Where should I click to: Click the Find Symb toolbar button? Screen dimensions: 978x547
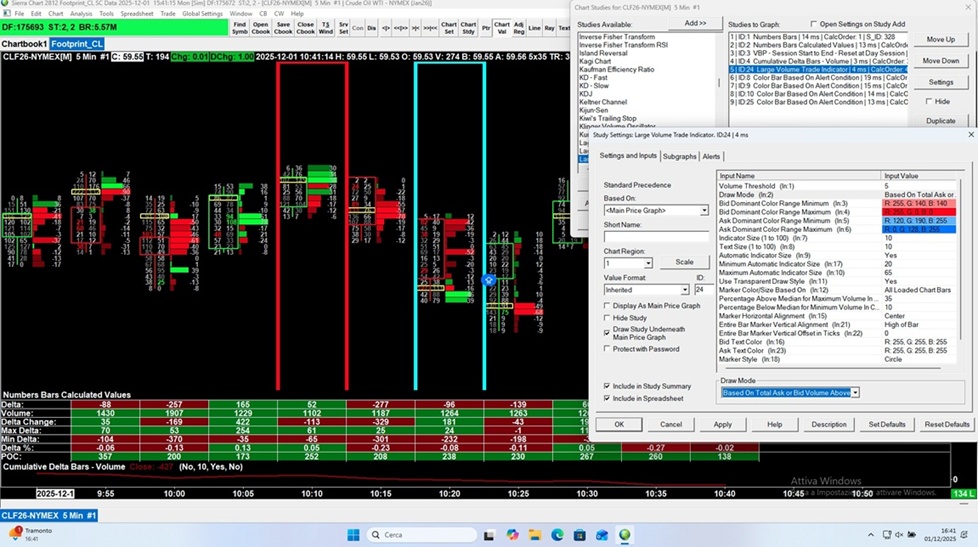tap(240, 28)
